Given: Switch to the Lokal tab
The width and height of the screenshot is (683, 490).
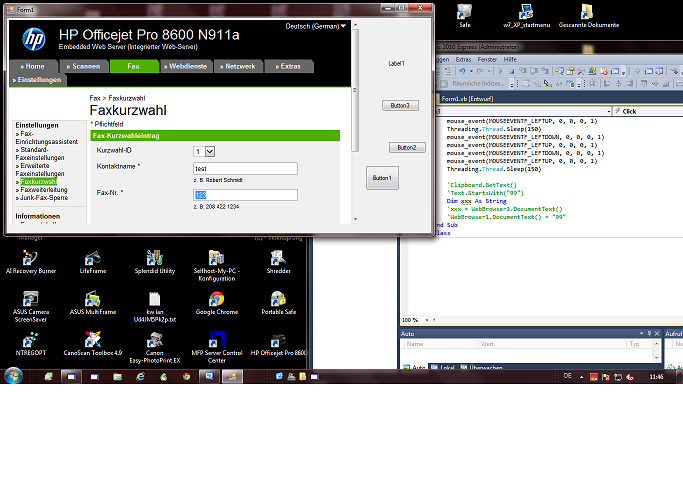Looking at the screenshot, I should [x=443, y=368].
